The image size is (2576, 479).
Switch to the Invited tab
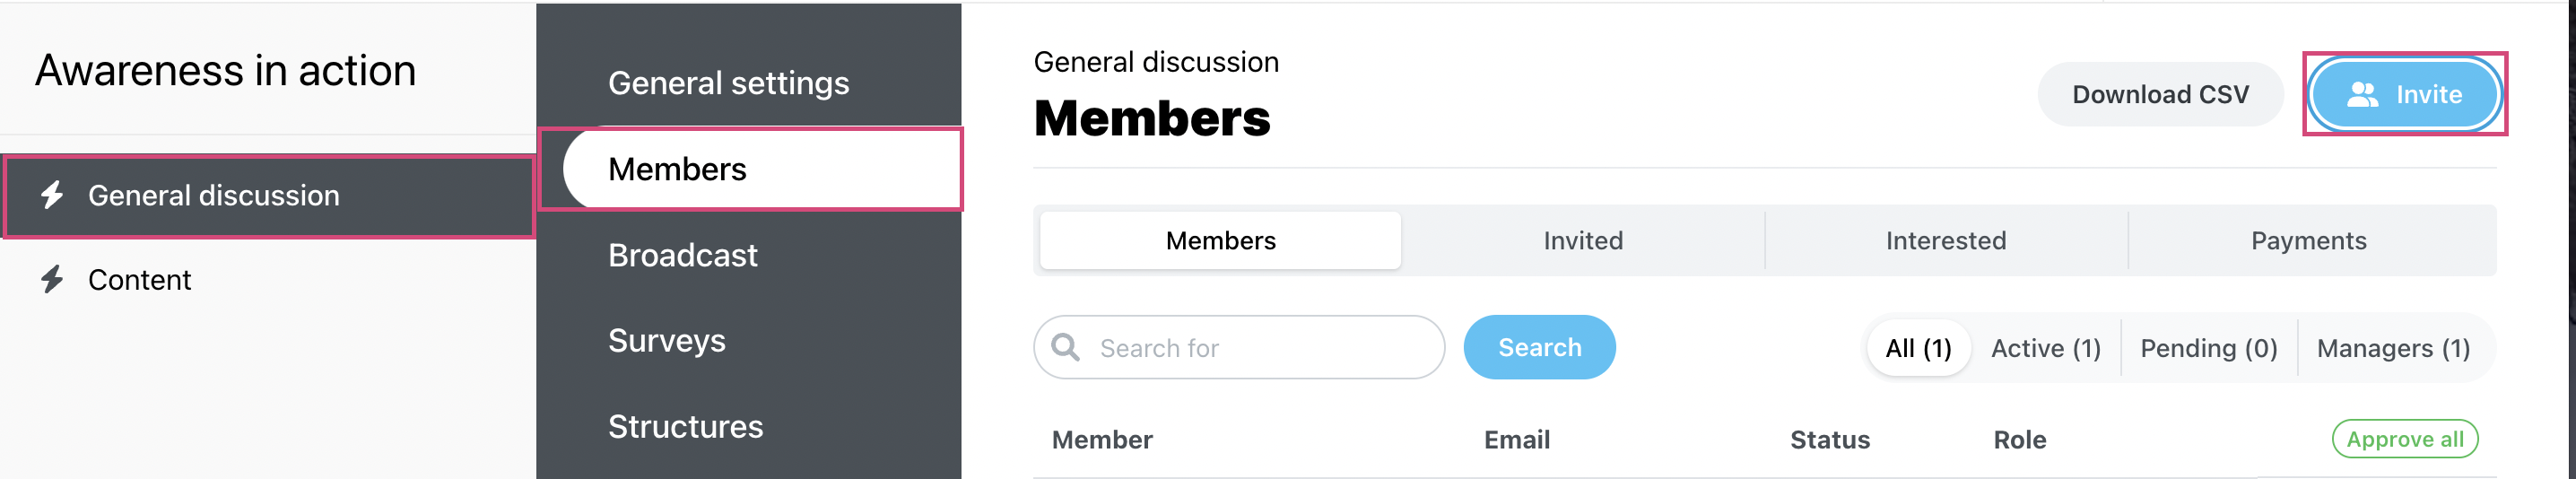pyautogui.click(x=1583, y=241)
